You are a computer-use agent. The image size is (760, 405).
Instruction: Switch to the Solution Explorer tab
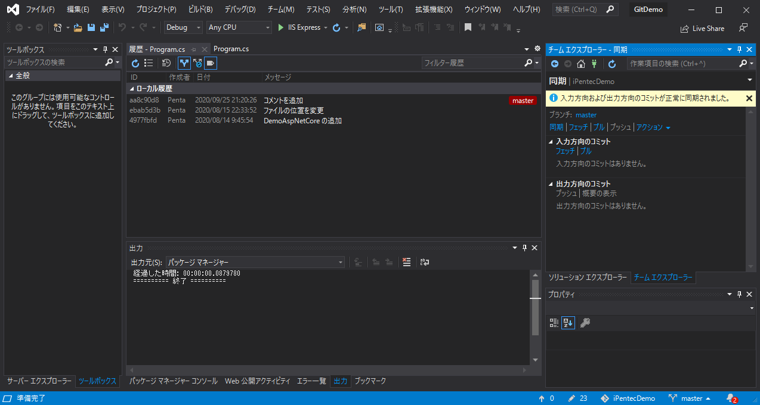coord(587,278)
